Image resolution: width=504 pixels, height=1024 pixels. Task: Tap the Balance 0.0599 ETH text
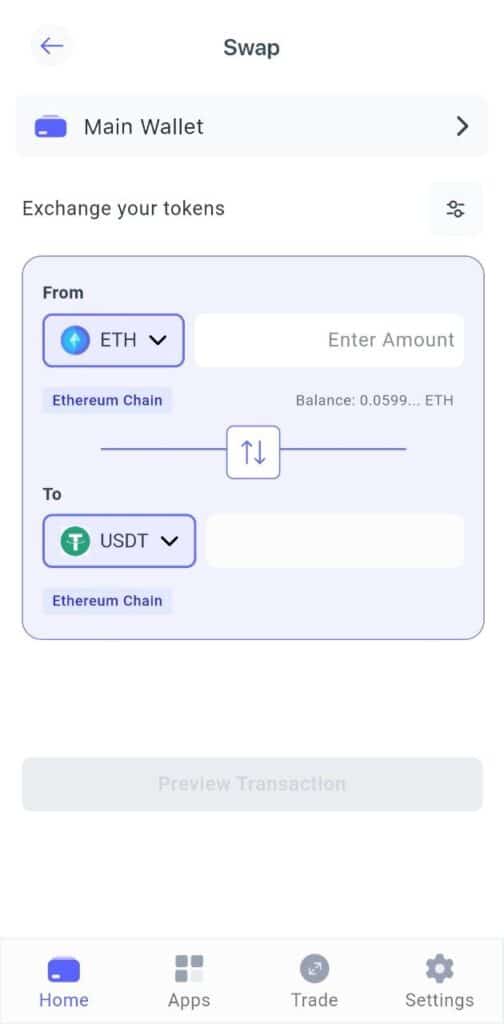pyautogui.click(x=374, y=400)
